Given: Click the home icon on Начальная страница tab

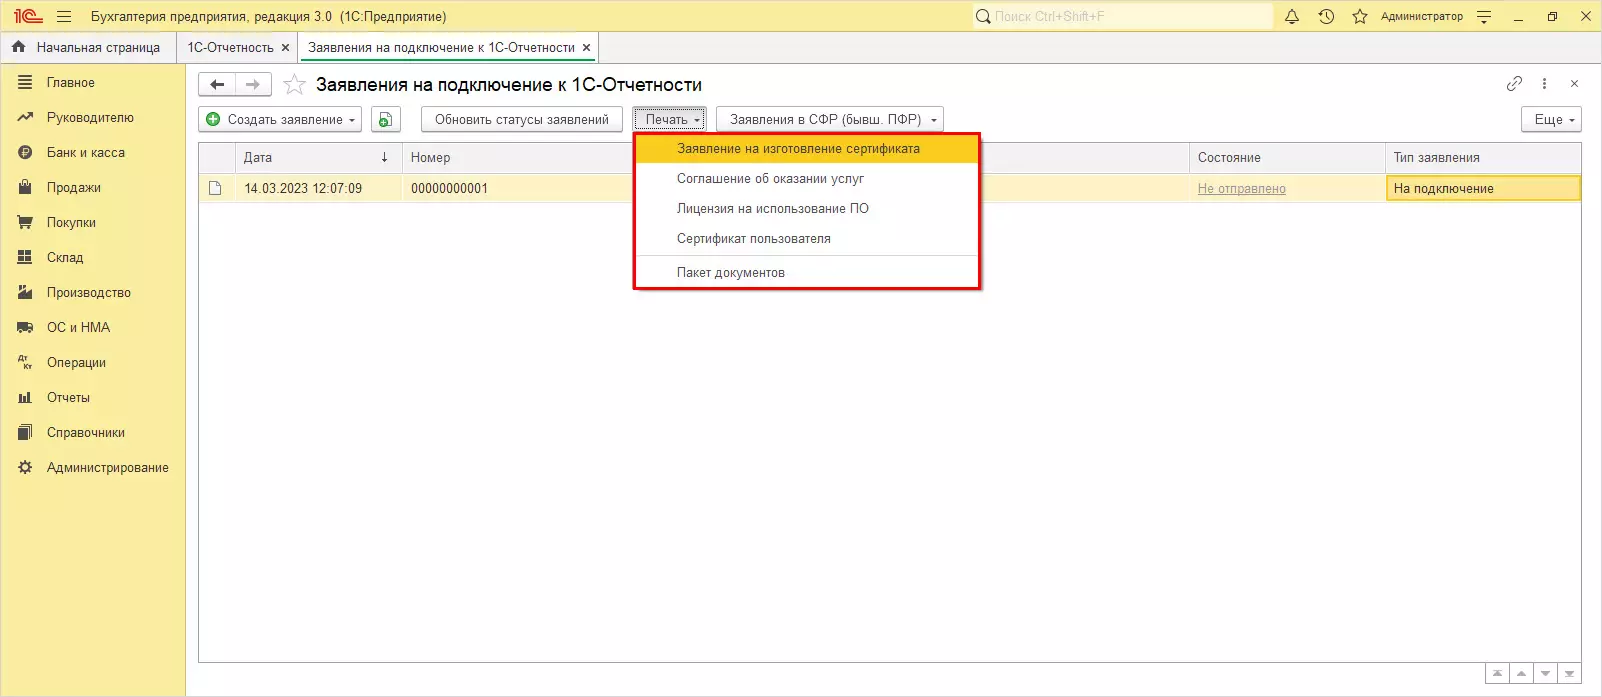Looking at the screenshot, I should tap(18, 47).
